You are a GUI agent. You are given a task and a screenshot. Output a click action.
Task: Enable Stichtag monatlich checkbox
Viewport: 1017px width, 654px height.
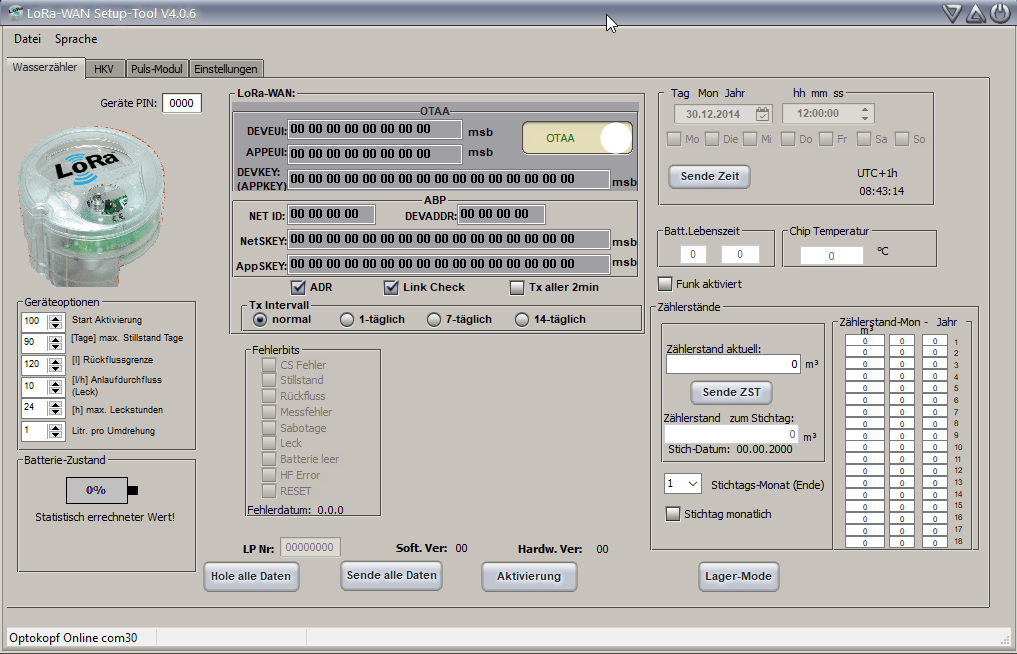coord(673,514)
